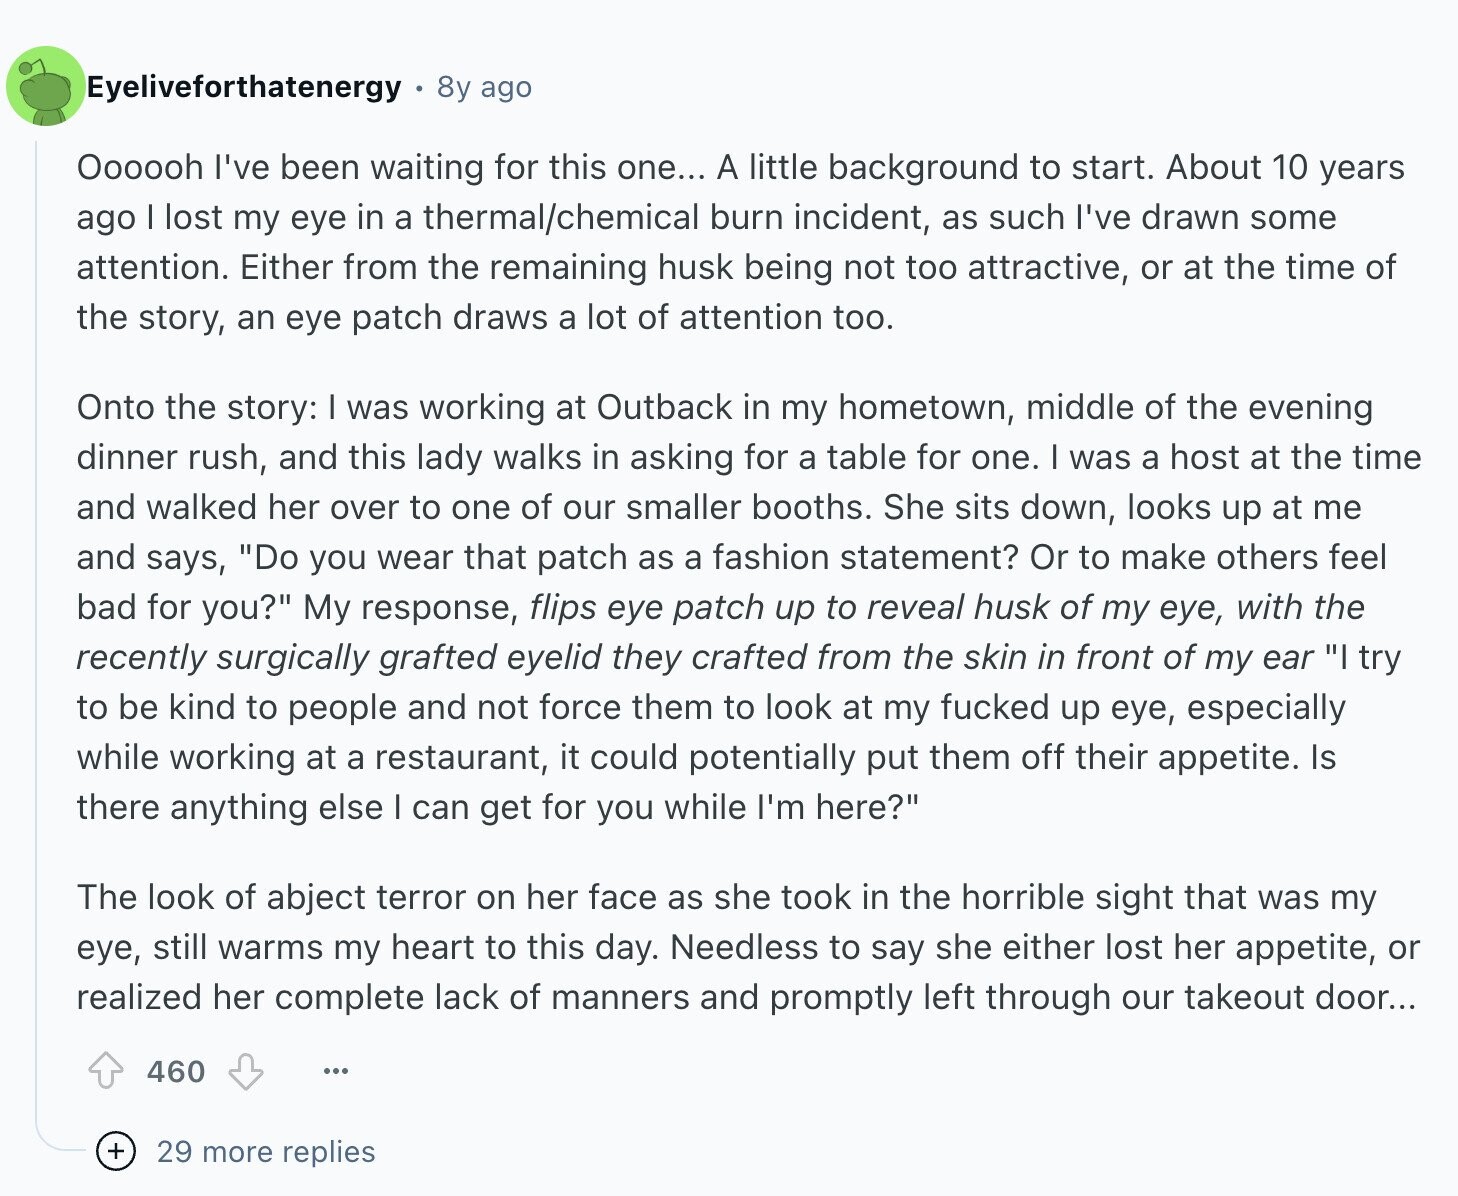1458x1196 pixels.
Task: Open the green Snoo avatar profile
Action: click(x=45, y=86)
